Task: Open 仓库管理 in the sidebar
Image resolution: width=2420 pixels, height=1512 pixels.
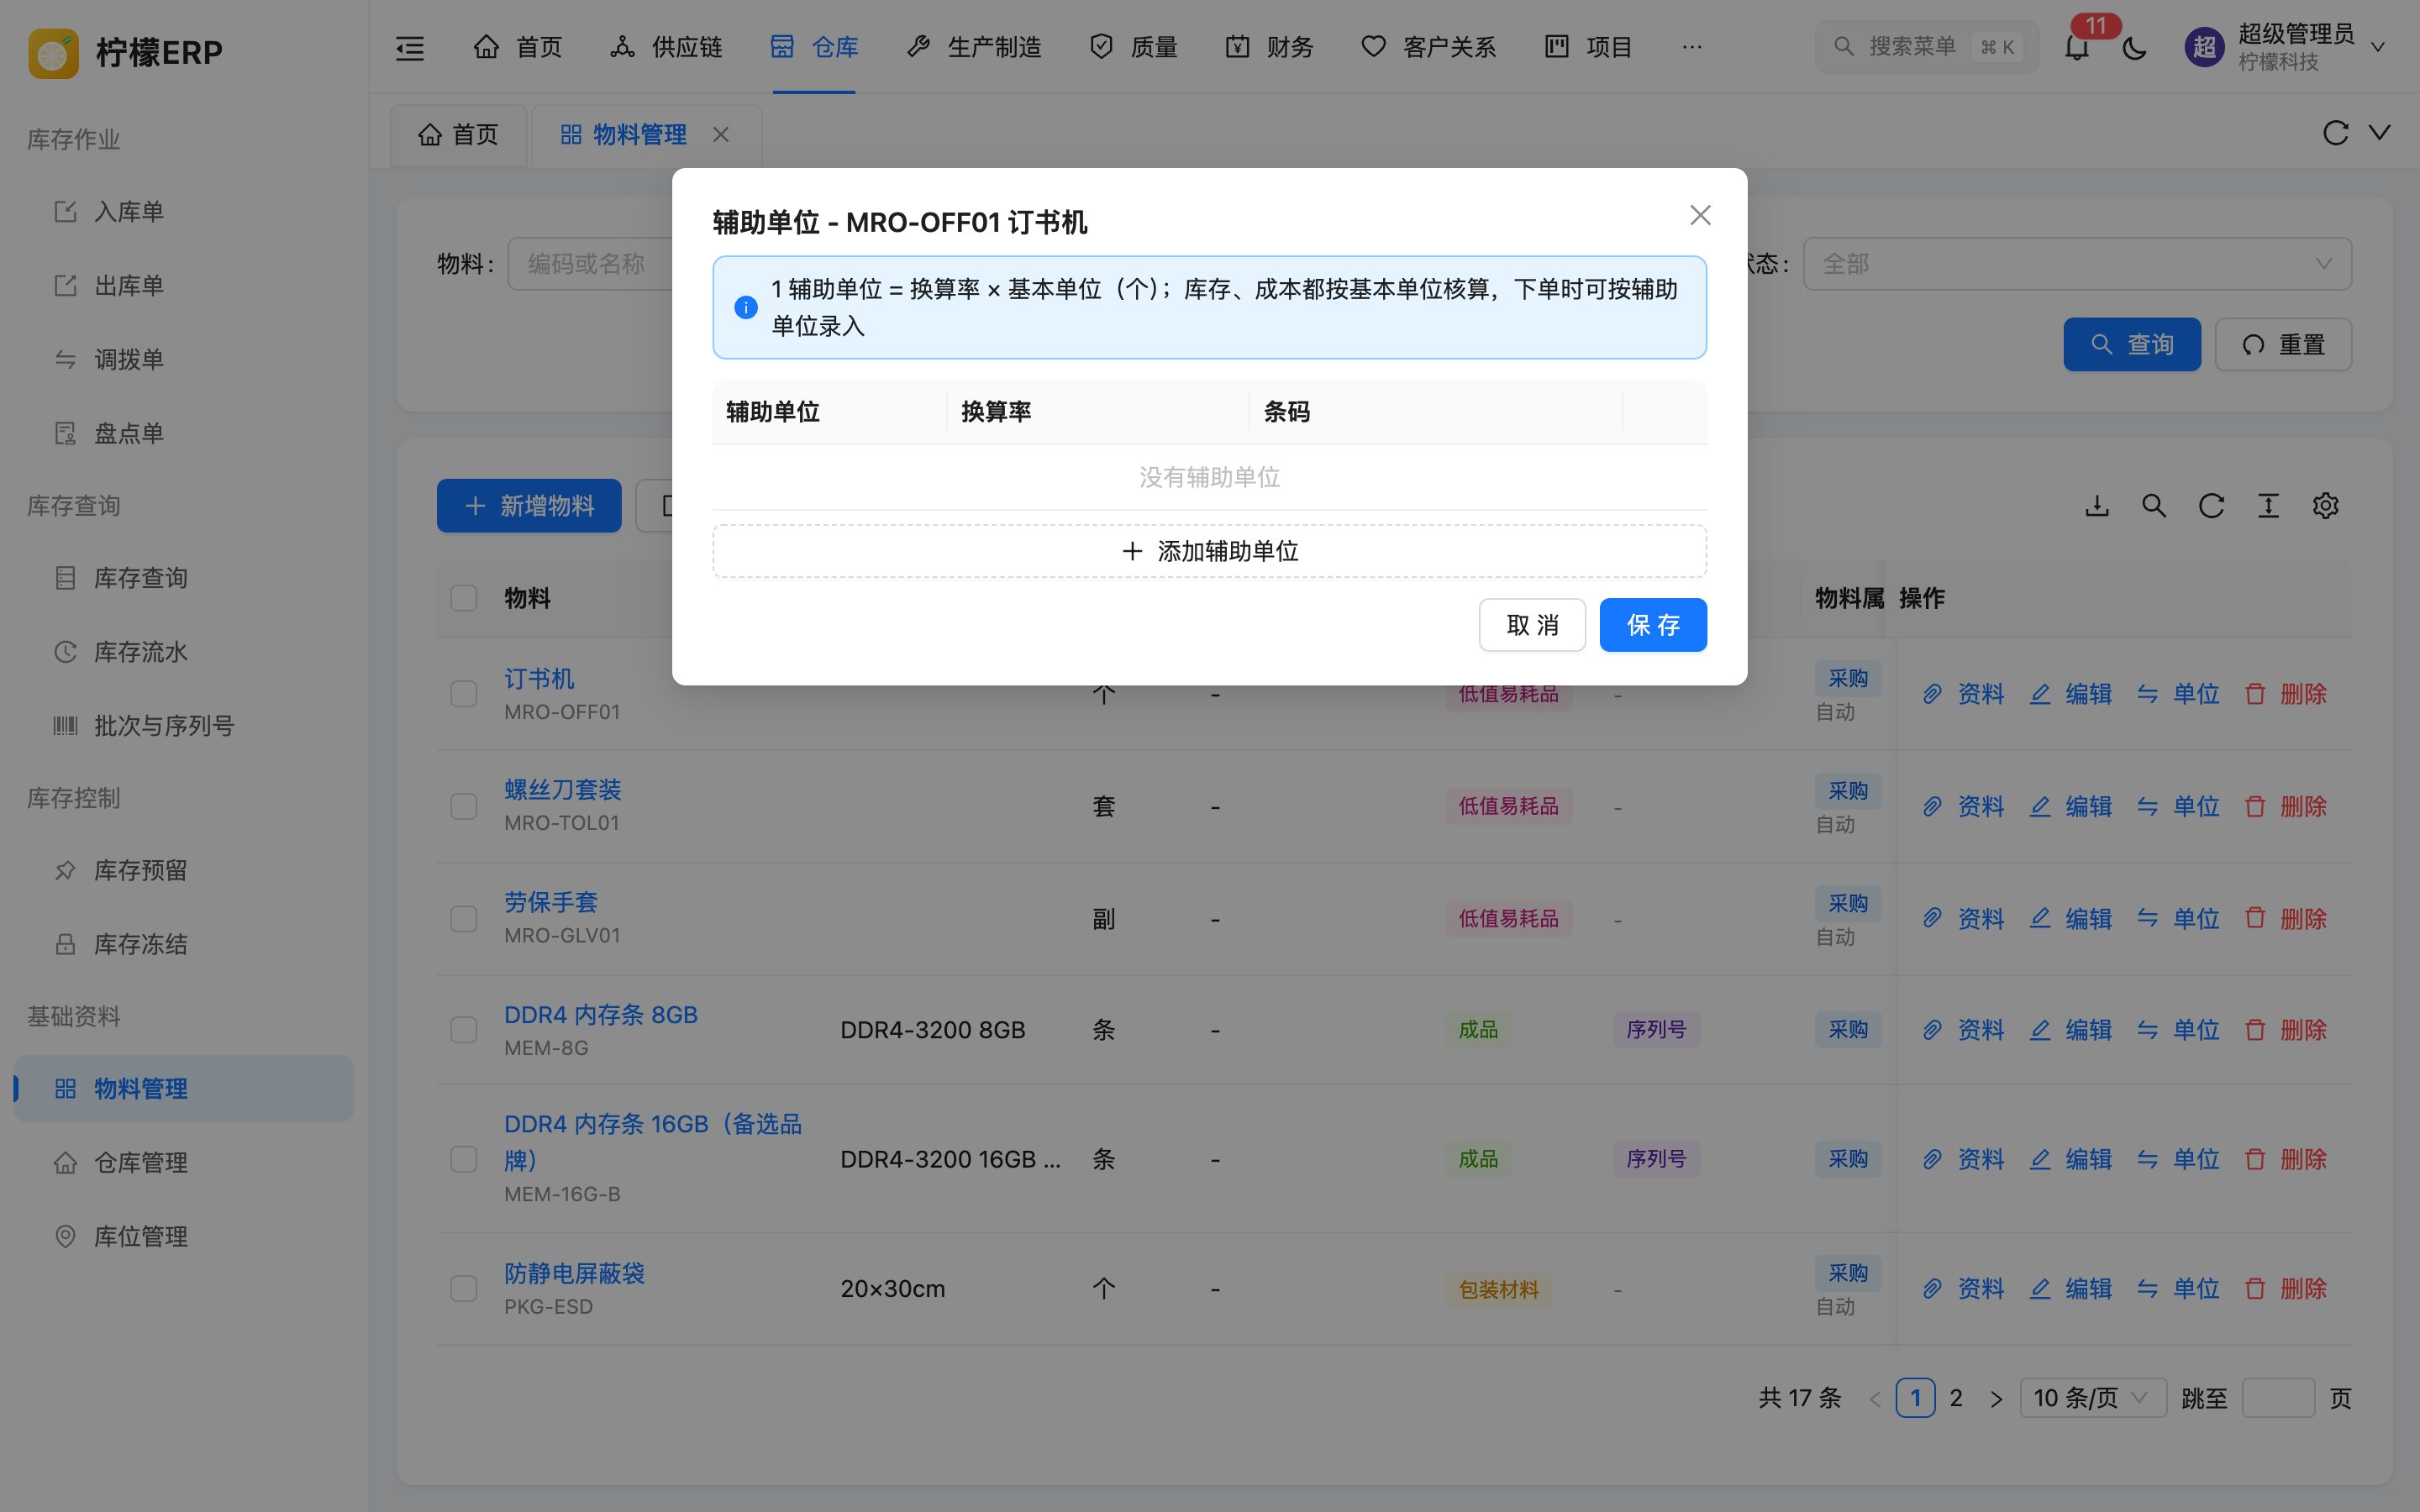Action: pyautogui.click(x=184, y=1163)
